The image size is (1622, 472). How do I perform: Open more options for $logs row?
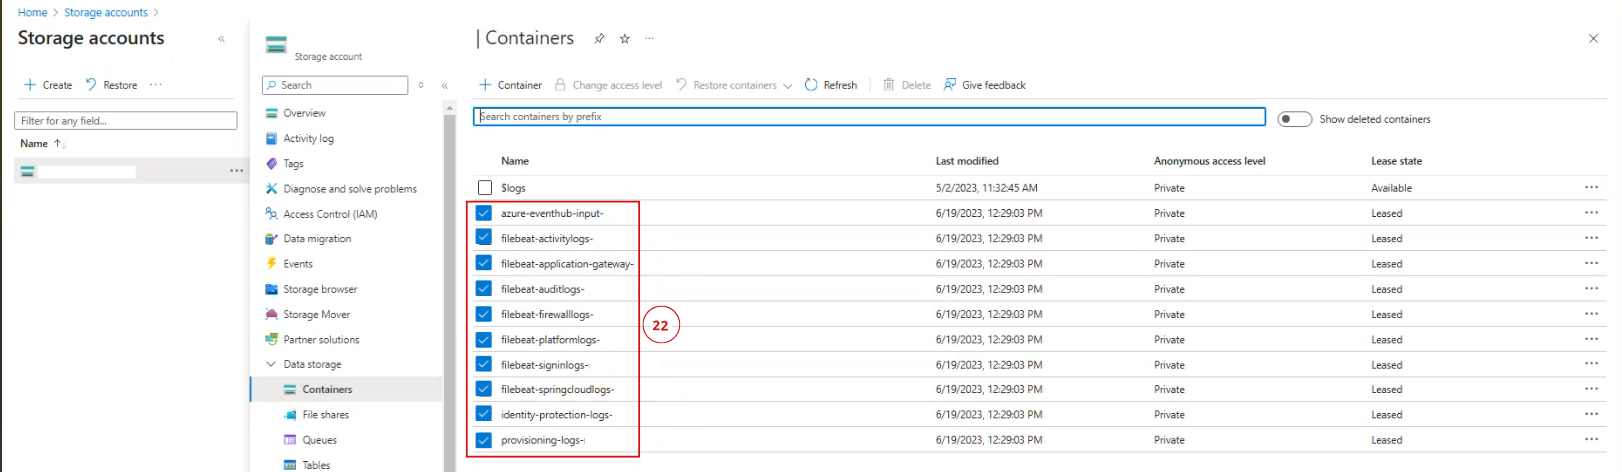click(1591, 187)
